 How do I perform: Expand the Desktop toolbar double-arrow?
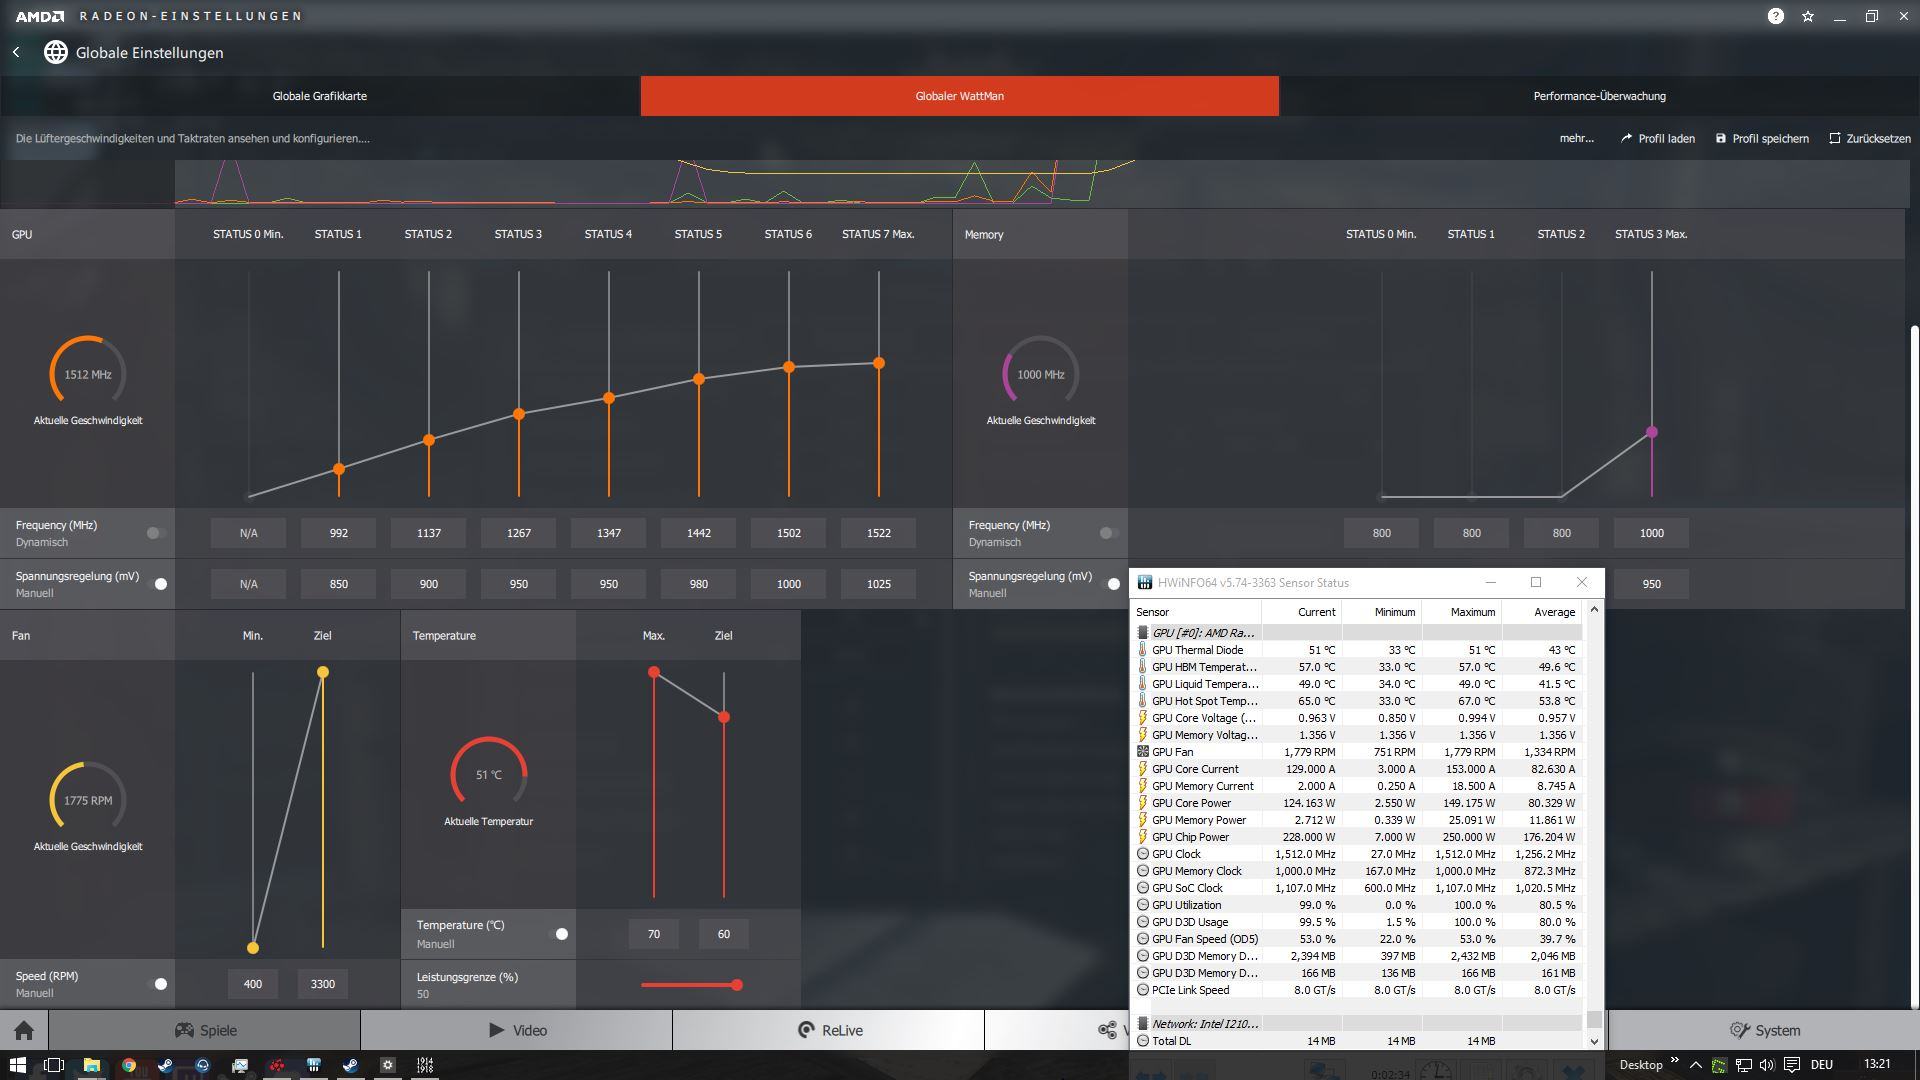(1675, 1061)
